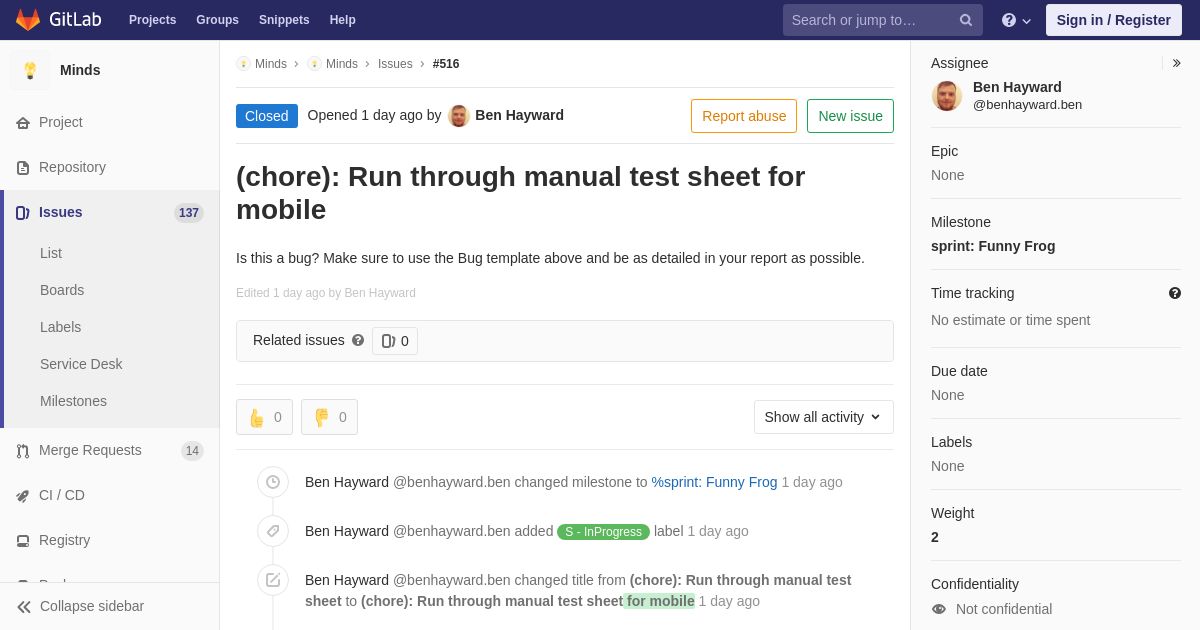
Task: Click Ben Hayward's avatar beside Opened
Action: coord(459,116)
